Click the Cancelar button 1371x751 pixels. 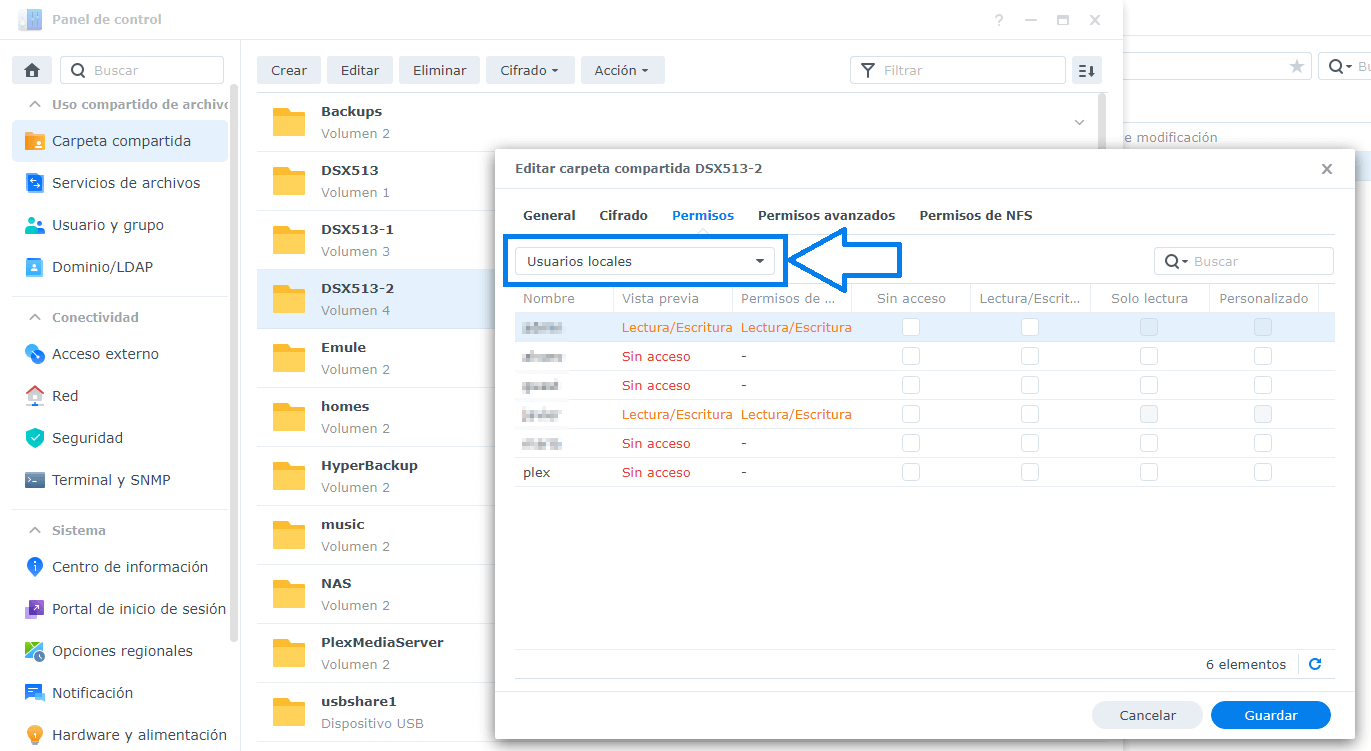(1147, 715)
